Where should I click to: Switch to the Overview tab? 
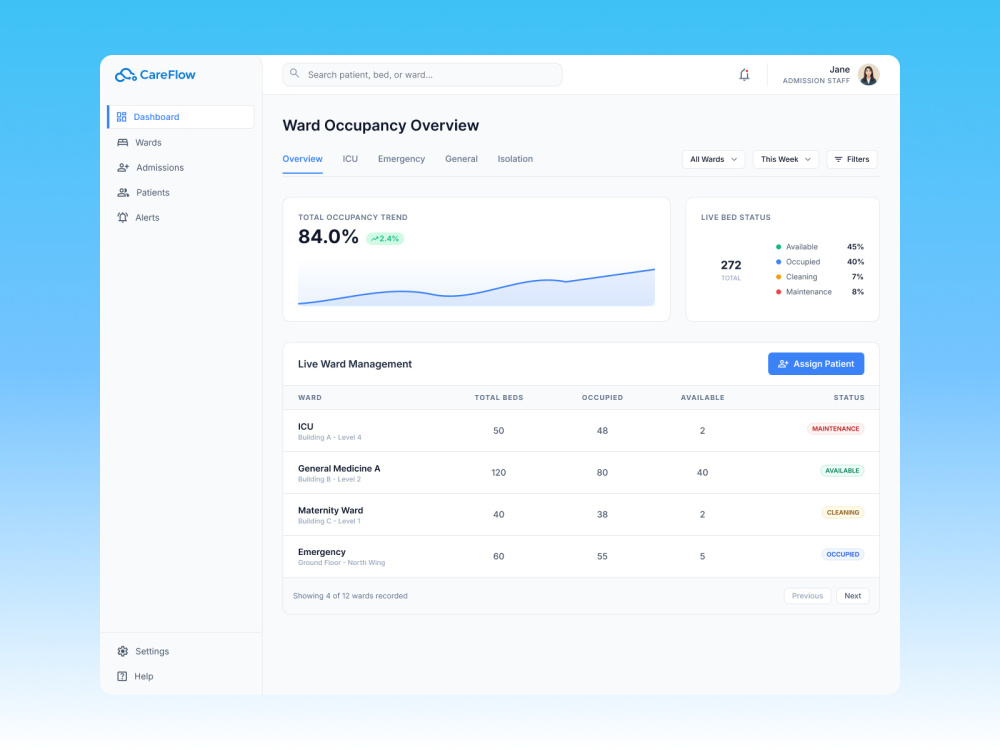pyautogui.click(x=302, y=159)
